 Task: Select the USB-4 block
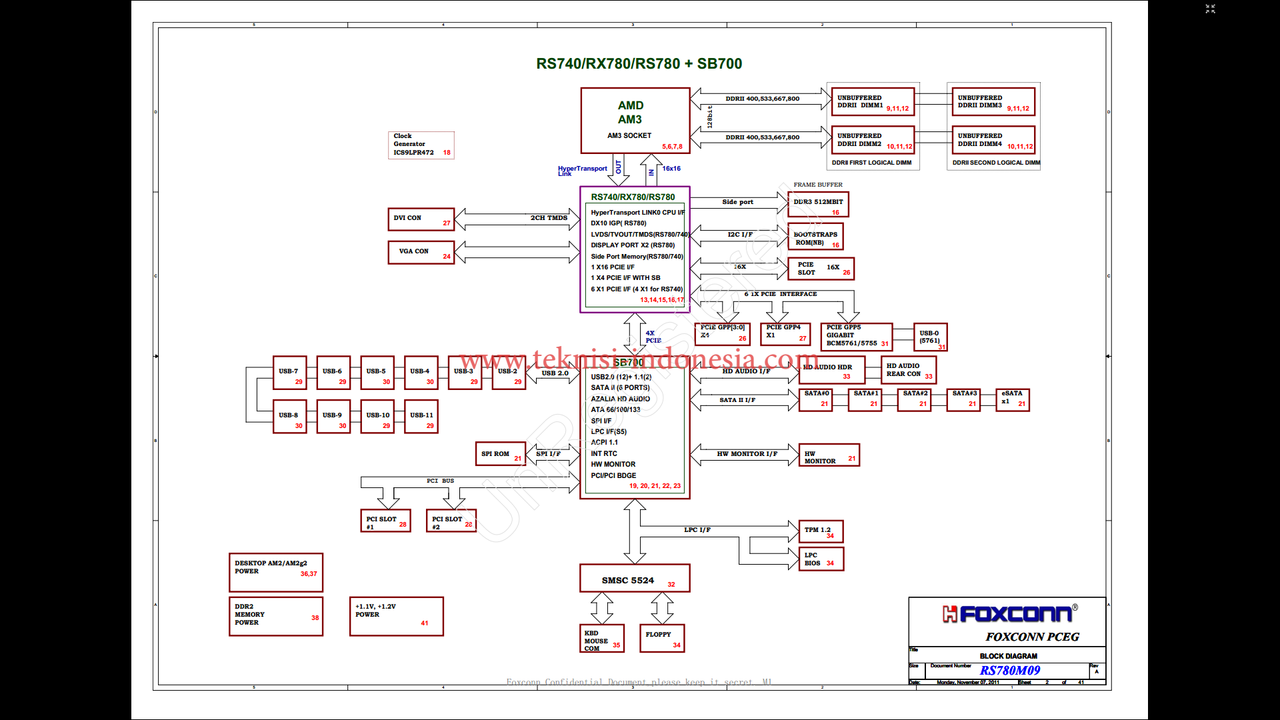[x=421, y=372]
